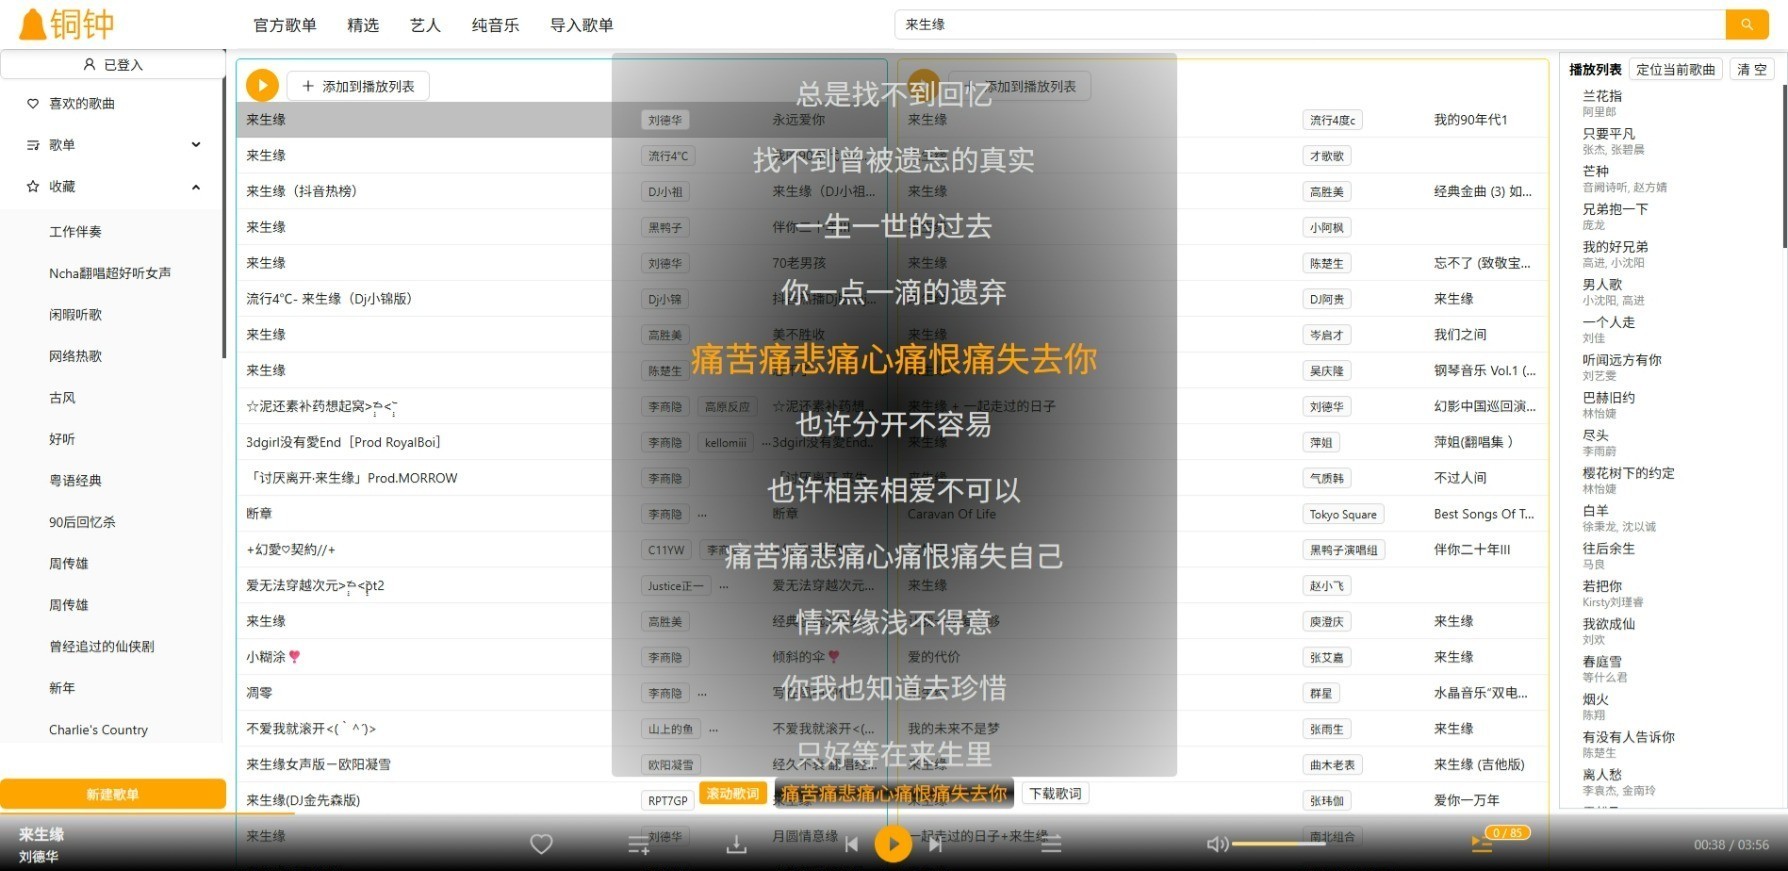
Task: Skip to previous track
Action: click(x=851, y=844)
